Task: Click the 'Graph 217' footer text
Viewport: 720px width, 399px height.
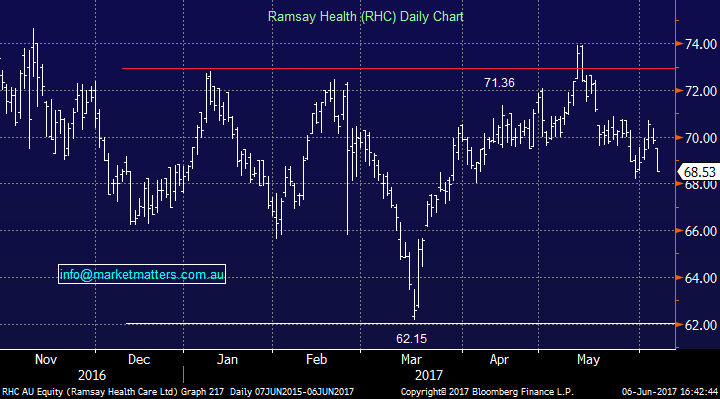Action: [202, 392]
